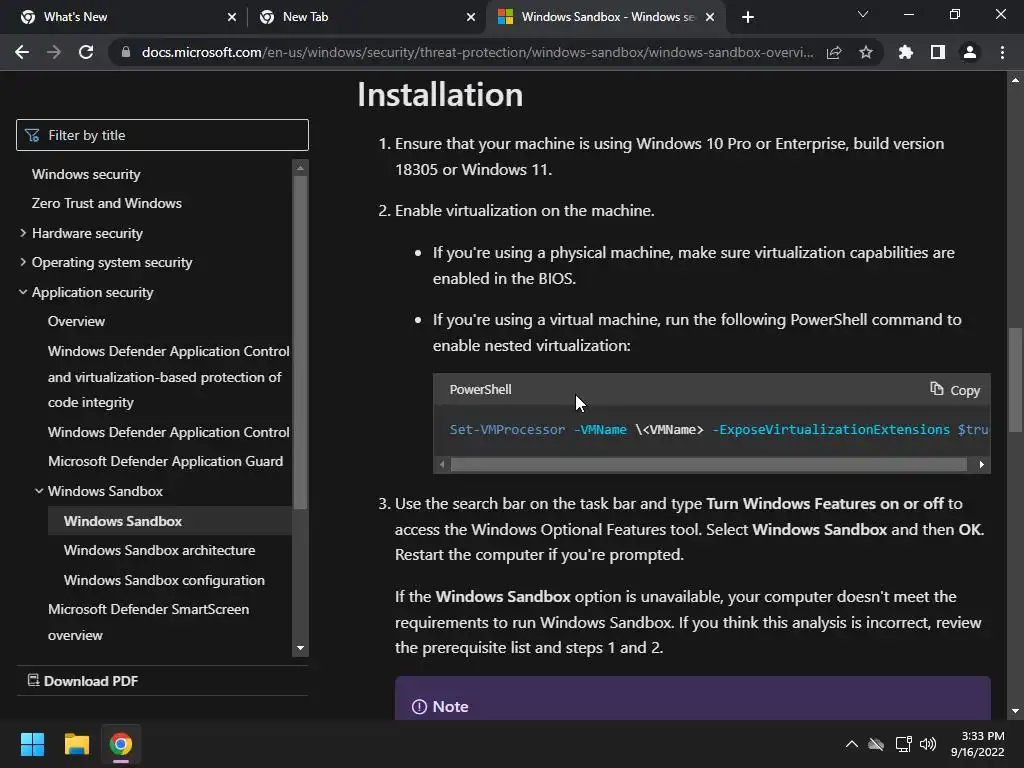Open File Explorer from taskbar

click(x=76, y=744)
